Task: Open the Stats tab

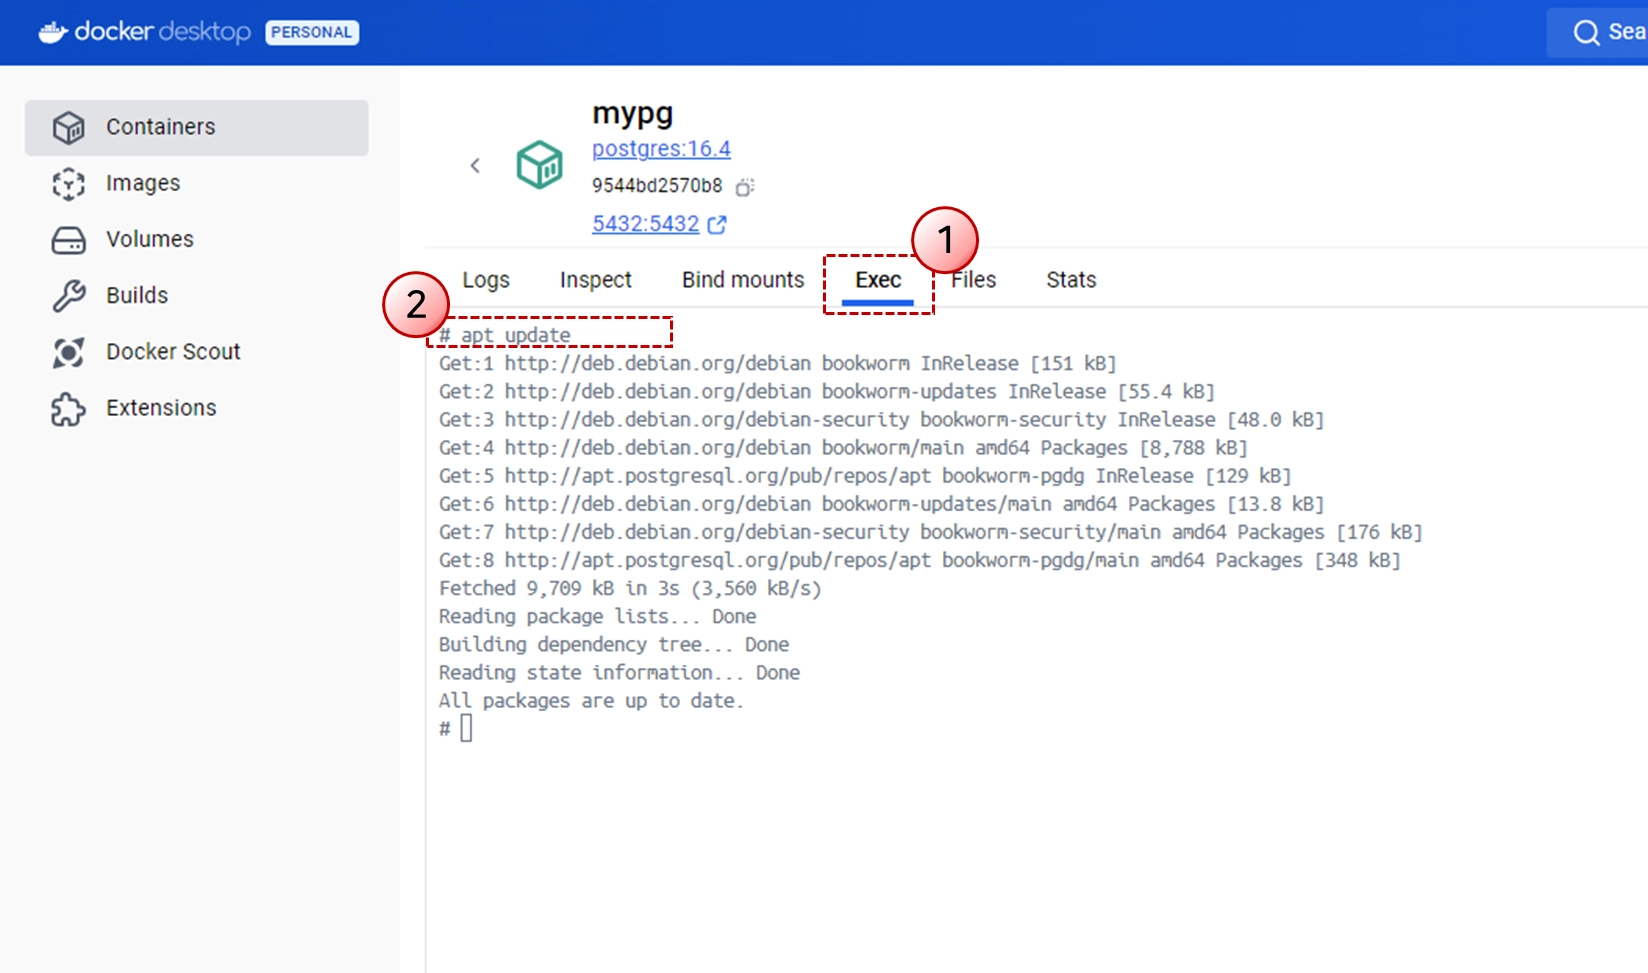Action: [1072, 280]
